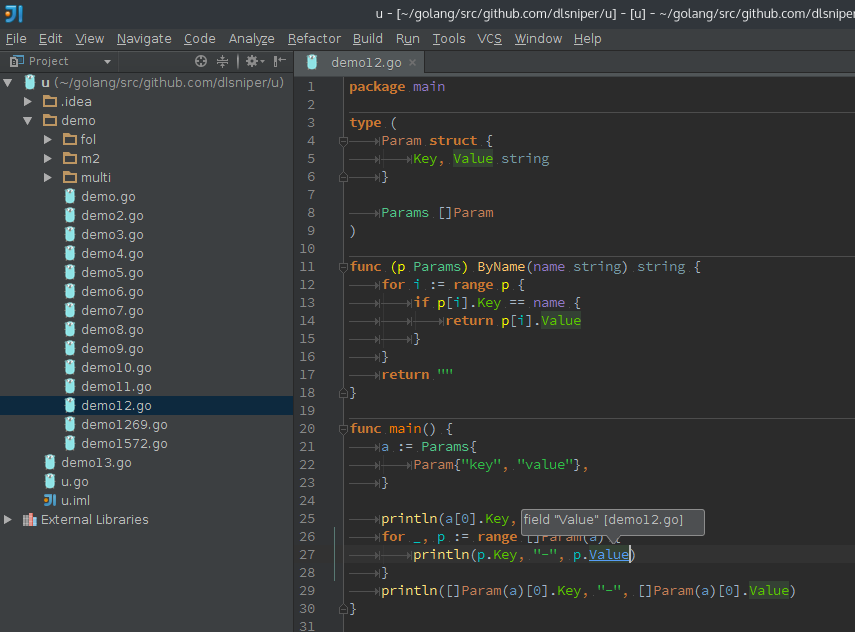Viewport: 855px width, 632px height.
Task: Close the demo12.go editor tab
Action: coord(411,61)
